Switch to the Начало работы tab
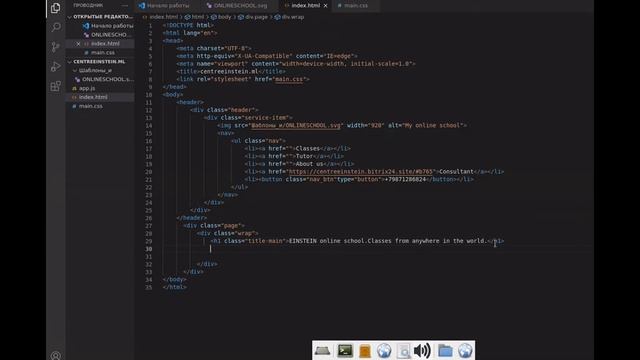Image resolution: width=640 pixels, height=360 pixels. click(x=164, y=6)
